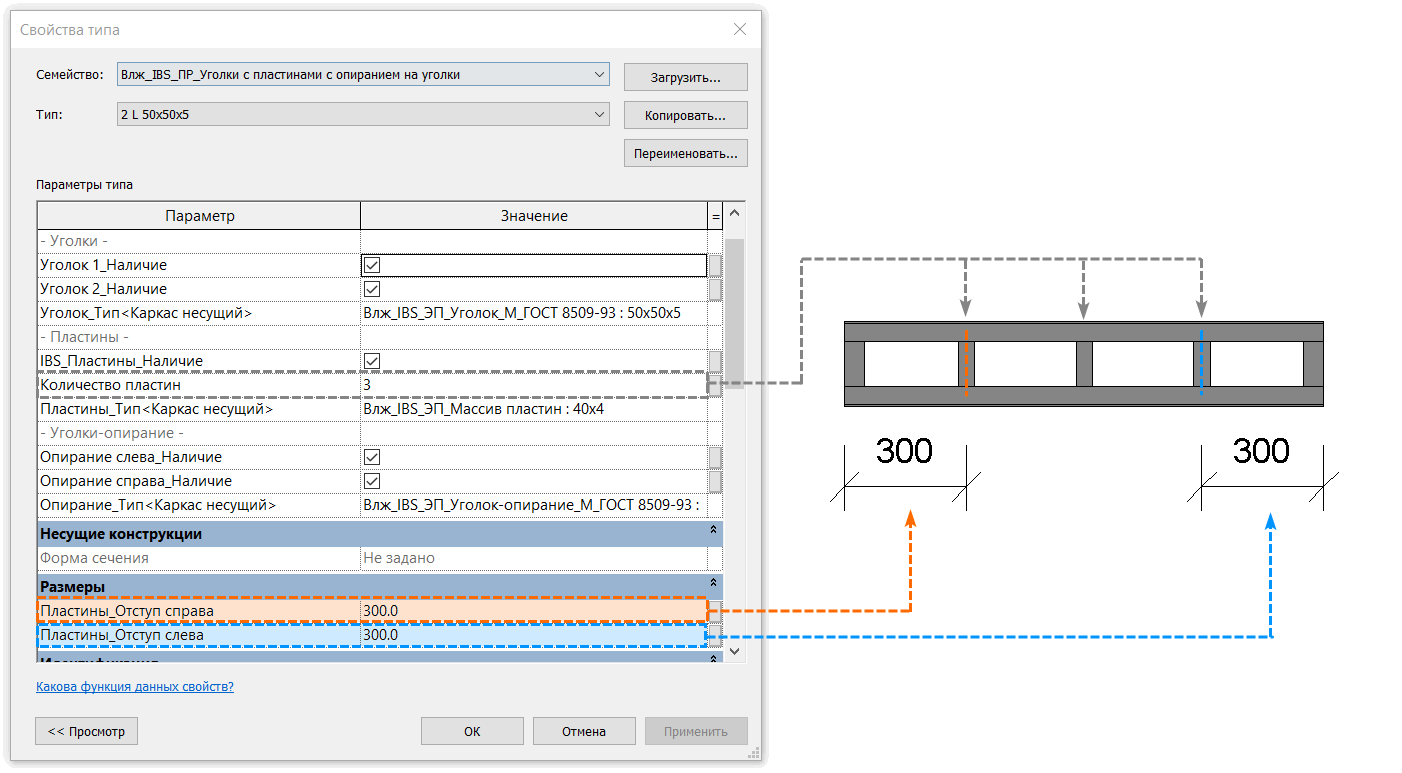The height and width of the screenshot is (773, 1402).
Task: Click the associate-parameter button for Уголок 2_Наличие
Action: 715,289
